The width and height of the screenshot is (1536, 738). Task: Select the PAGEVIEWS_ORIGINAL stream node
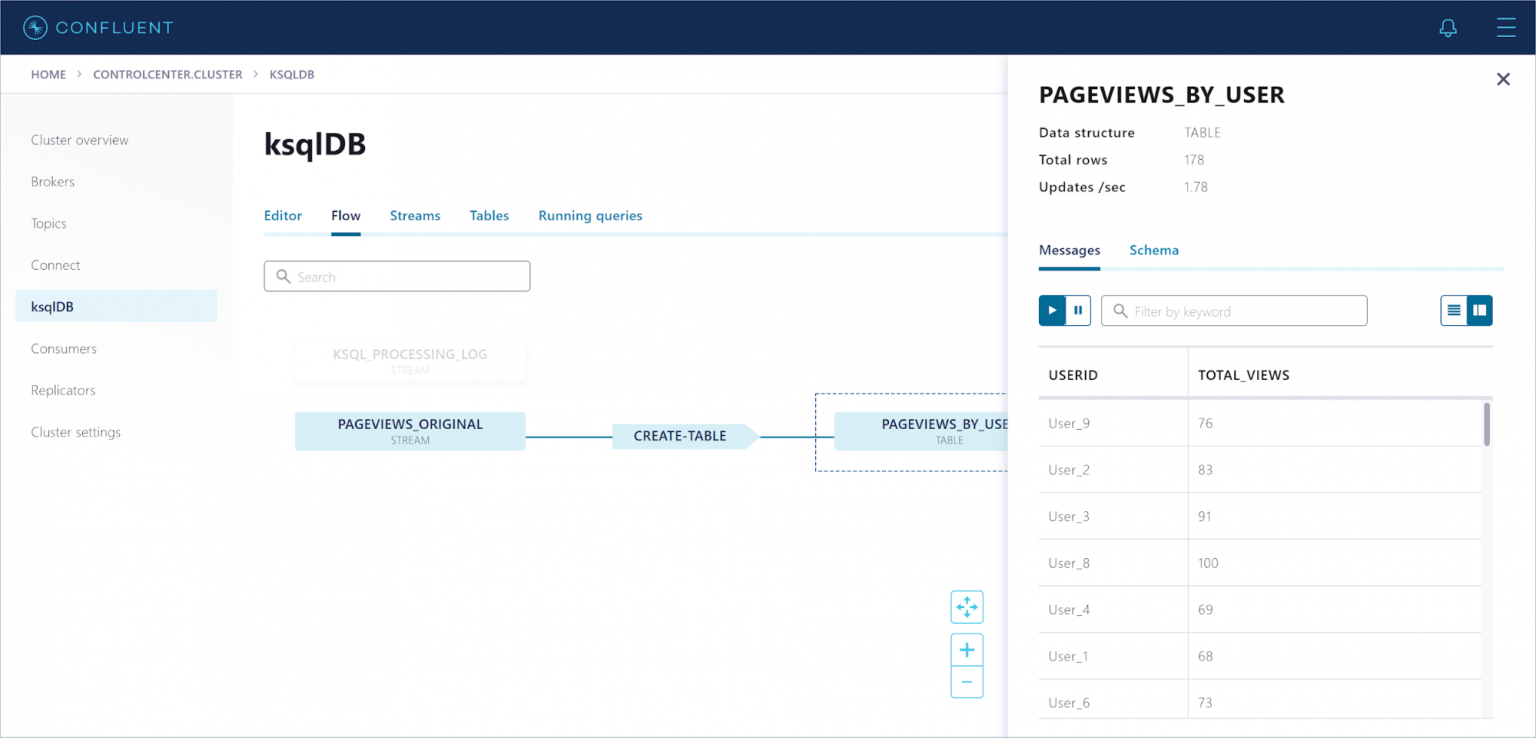(410, 431)
